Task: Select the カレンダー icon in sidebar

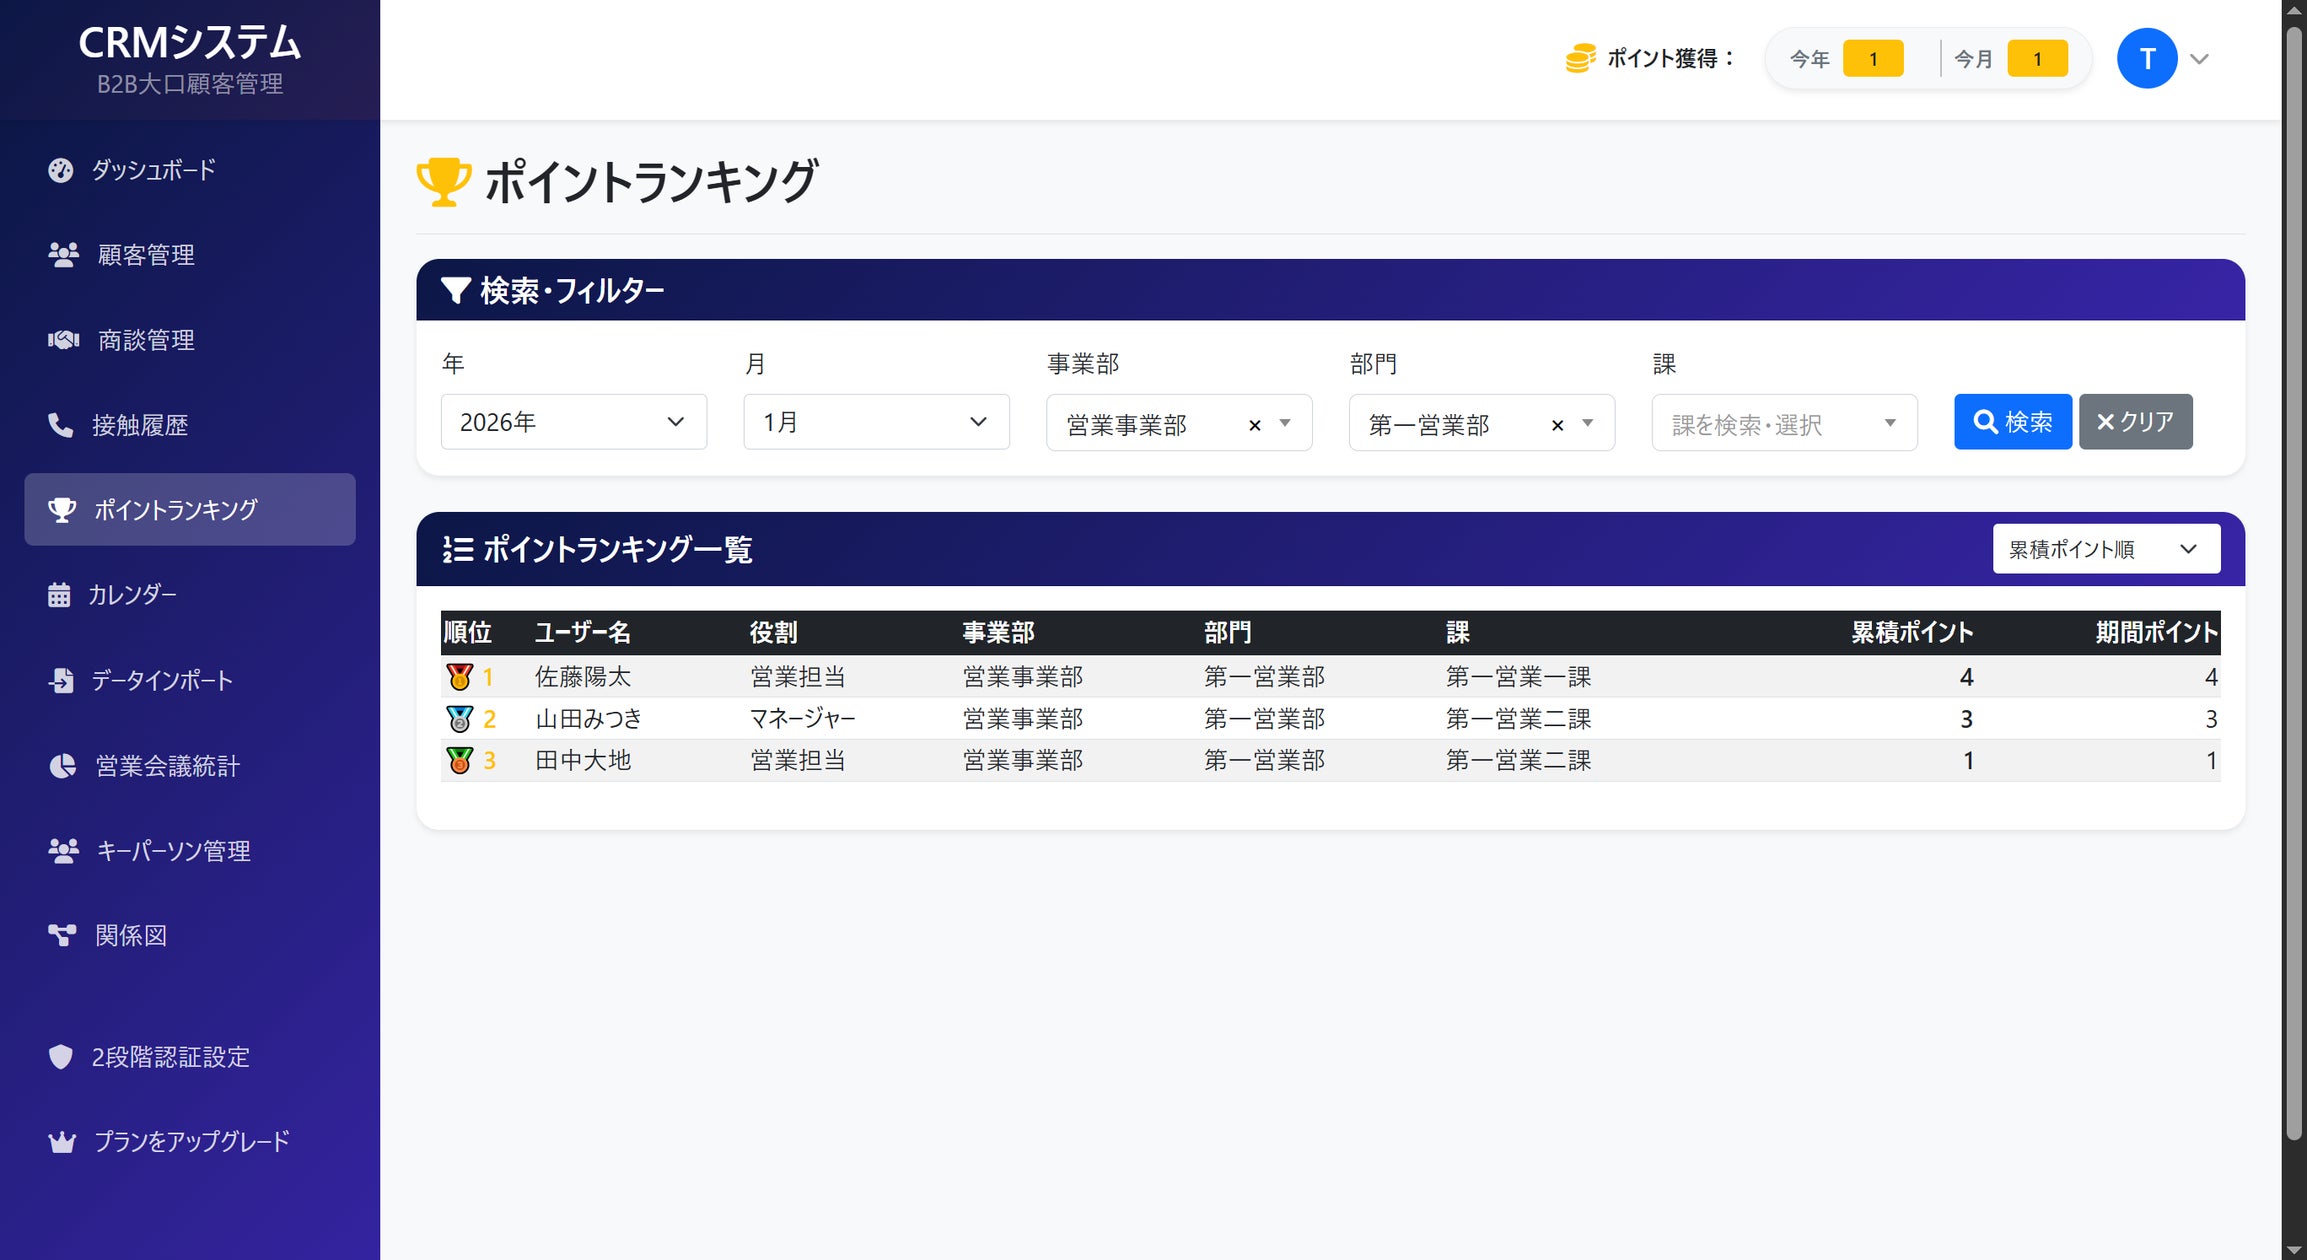Action: coord(62,594)
